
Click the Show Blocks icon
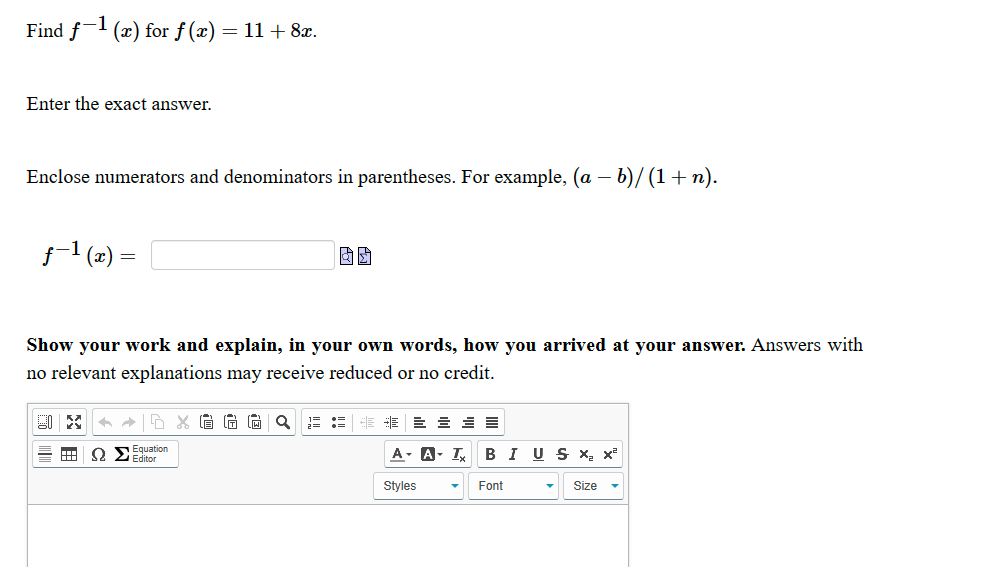click(x=45, y=422)
